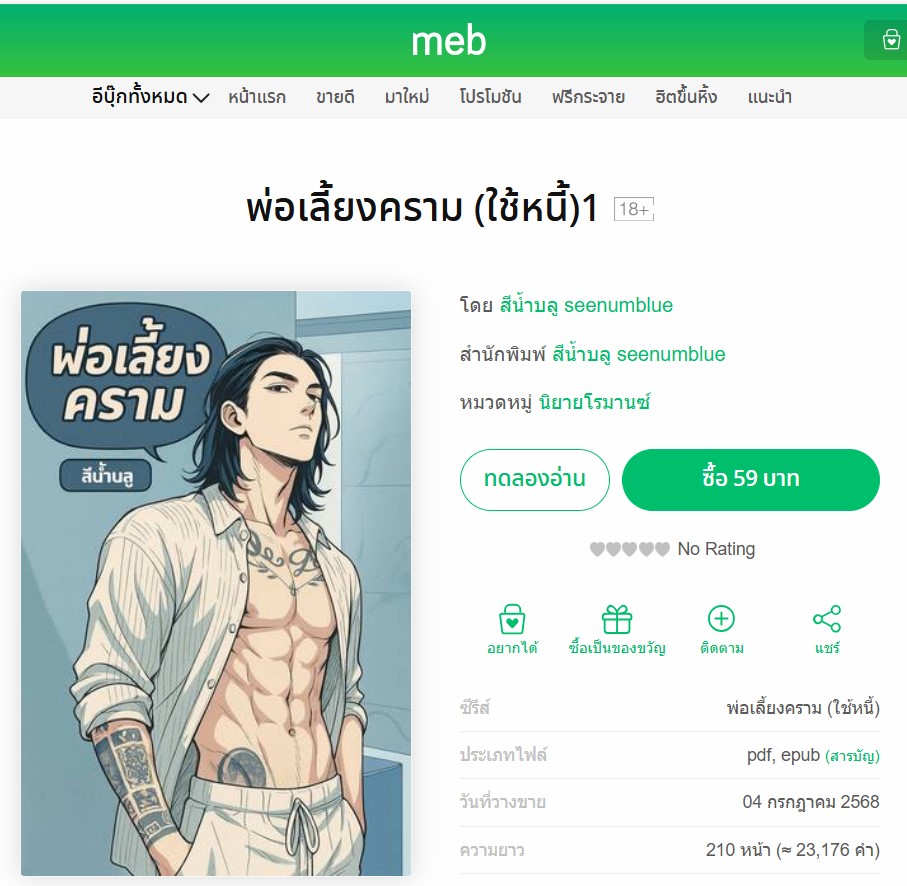Click the 18+ age rating badge

[634, 209]
